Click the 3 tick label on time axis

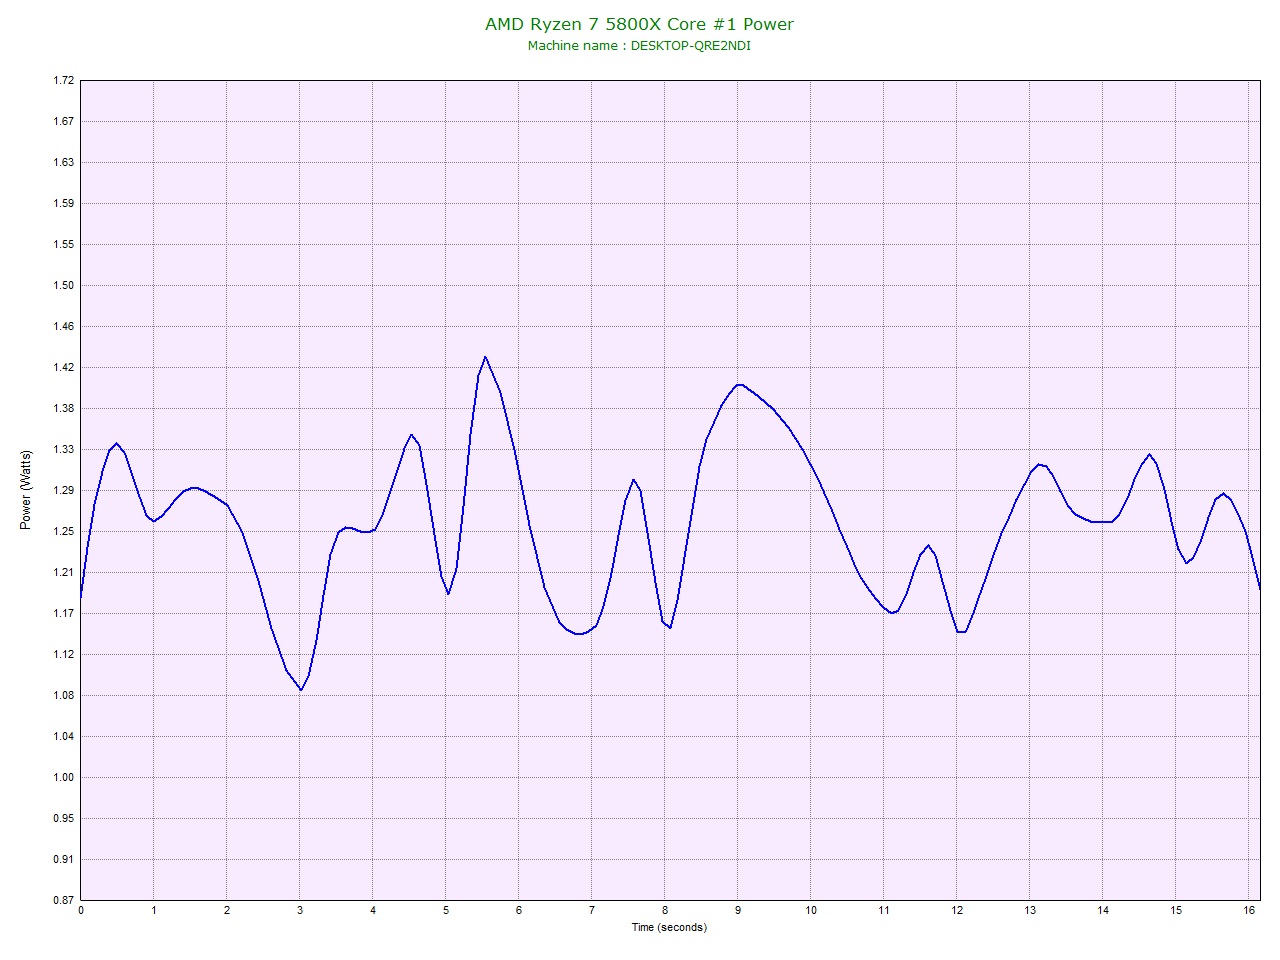point(300,911)
